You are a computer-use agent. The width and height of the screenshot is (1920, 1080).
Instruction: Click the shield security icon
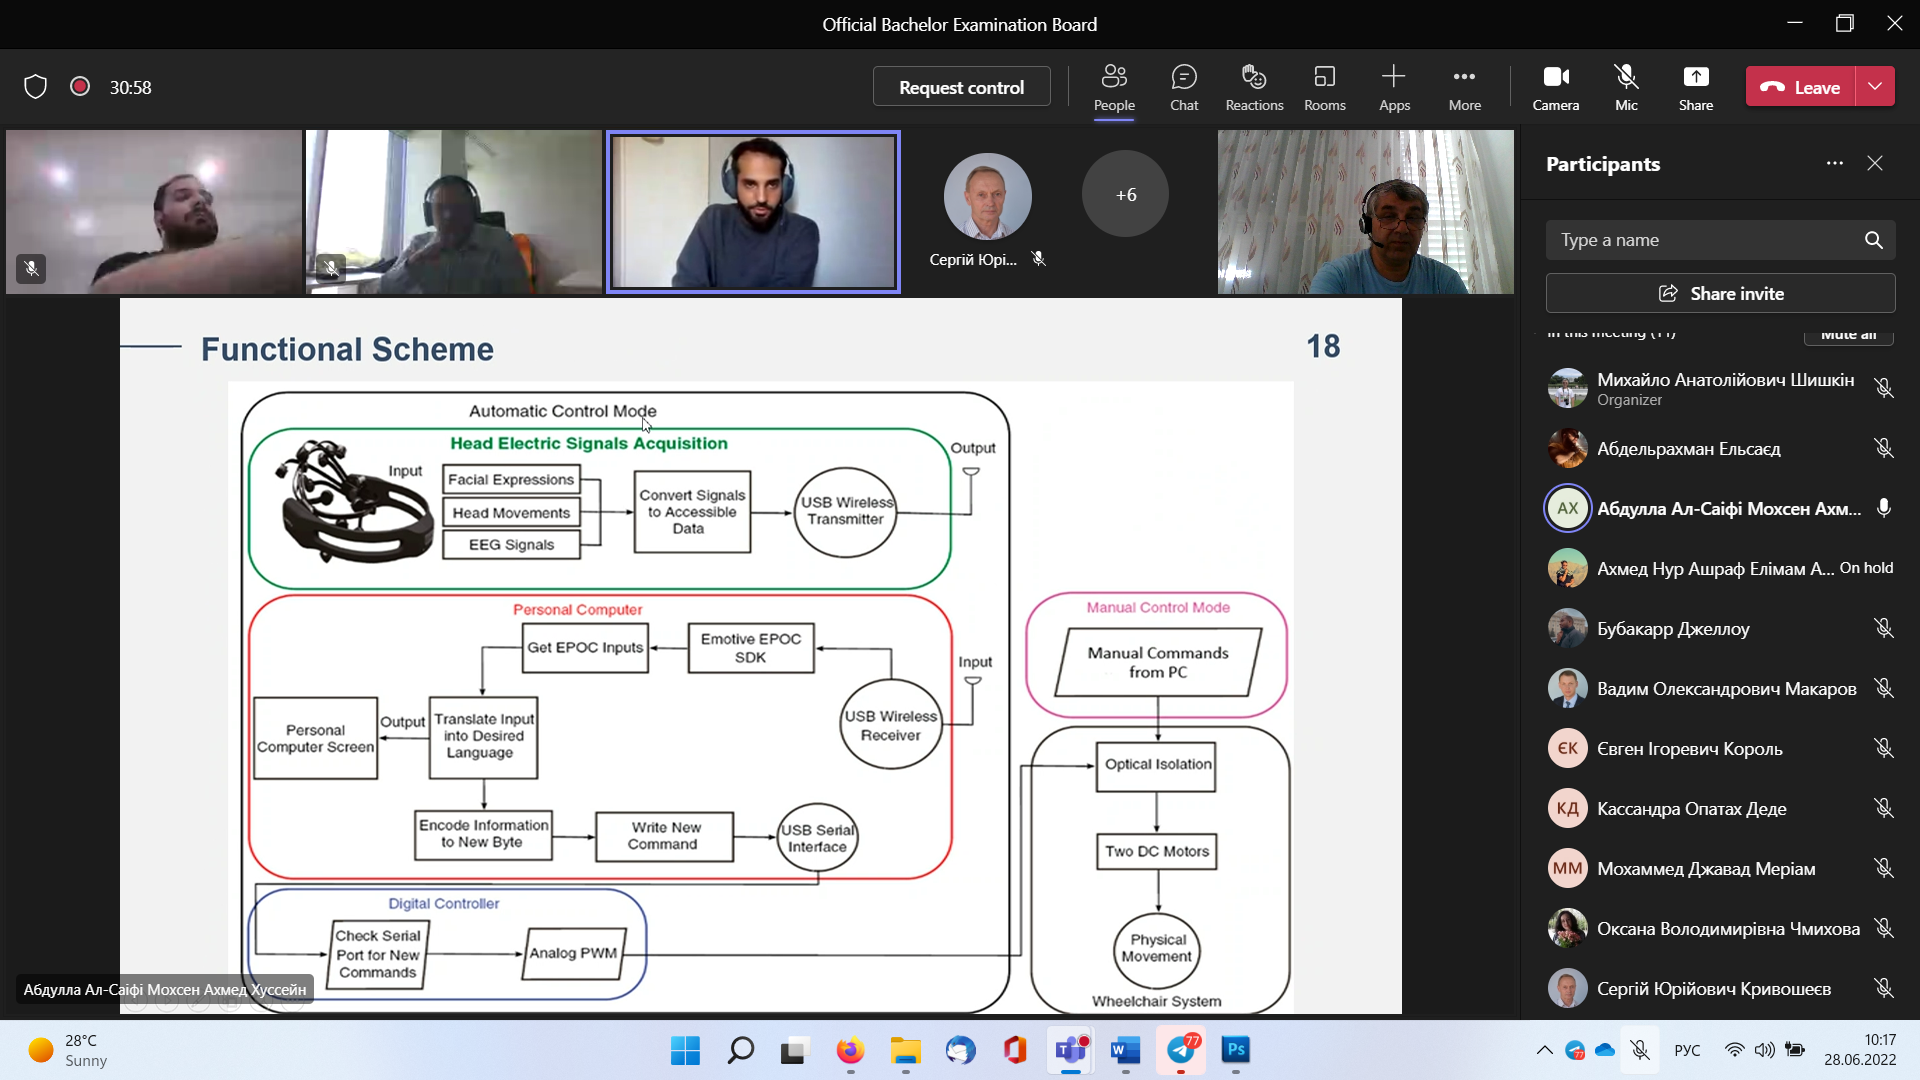tap(36, 87)
